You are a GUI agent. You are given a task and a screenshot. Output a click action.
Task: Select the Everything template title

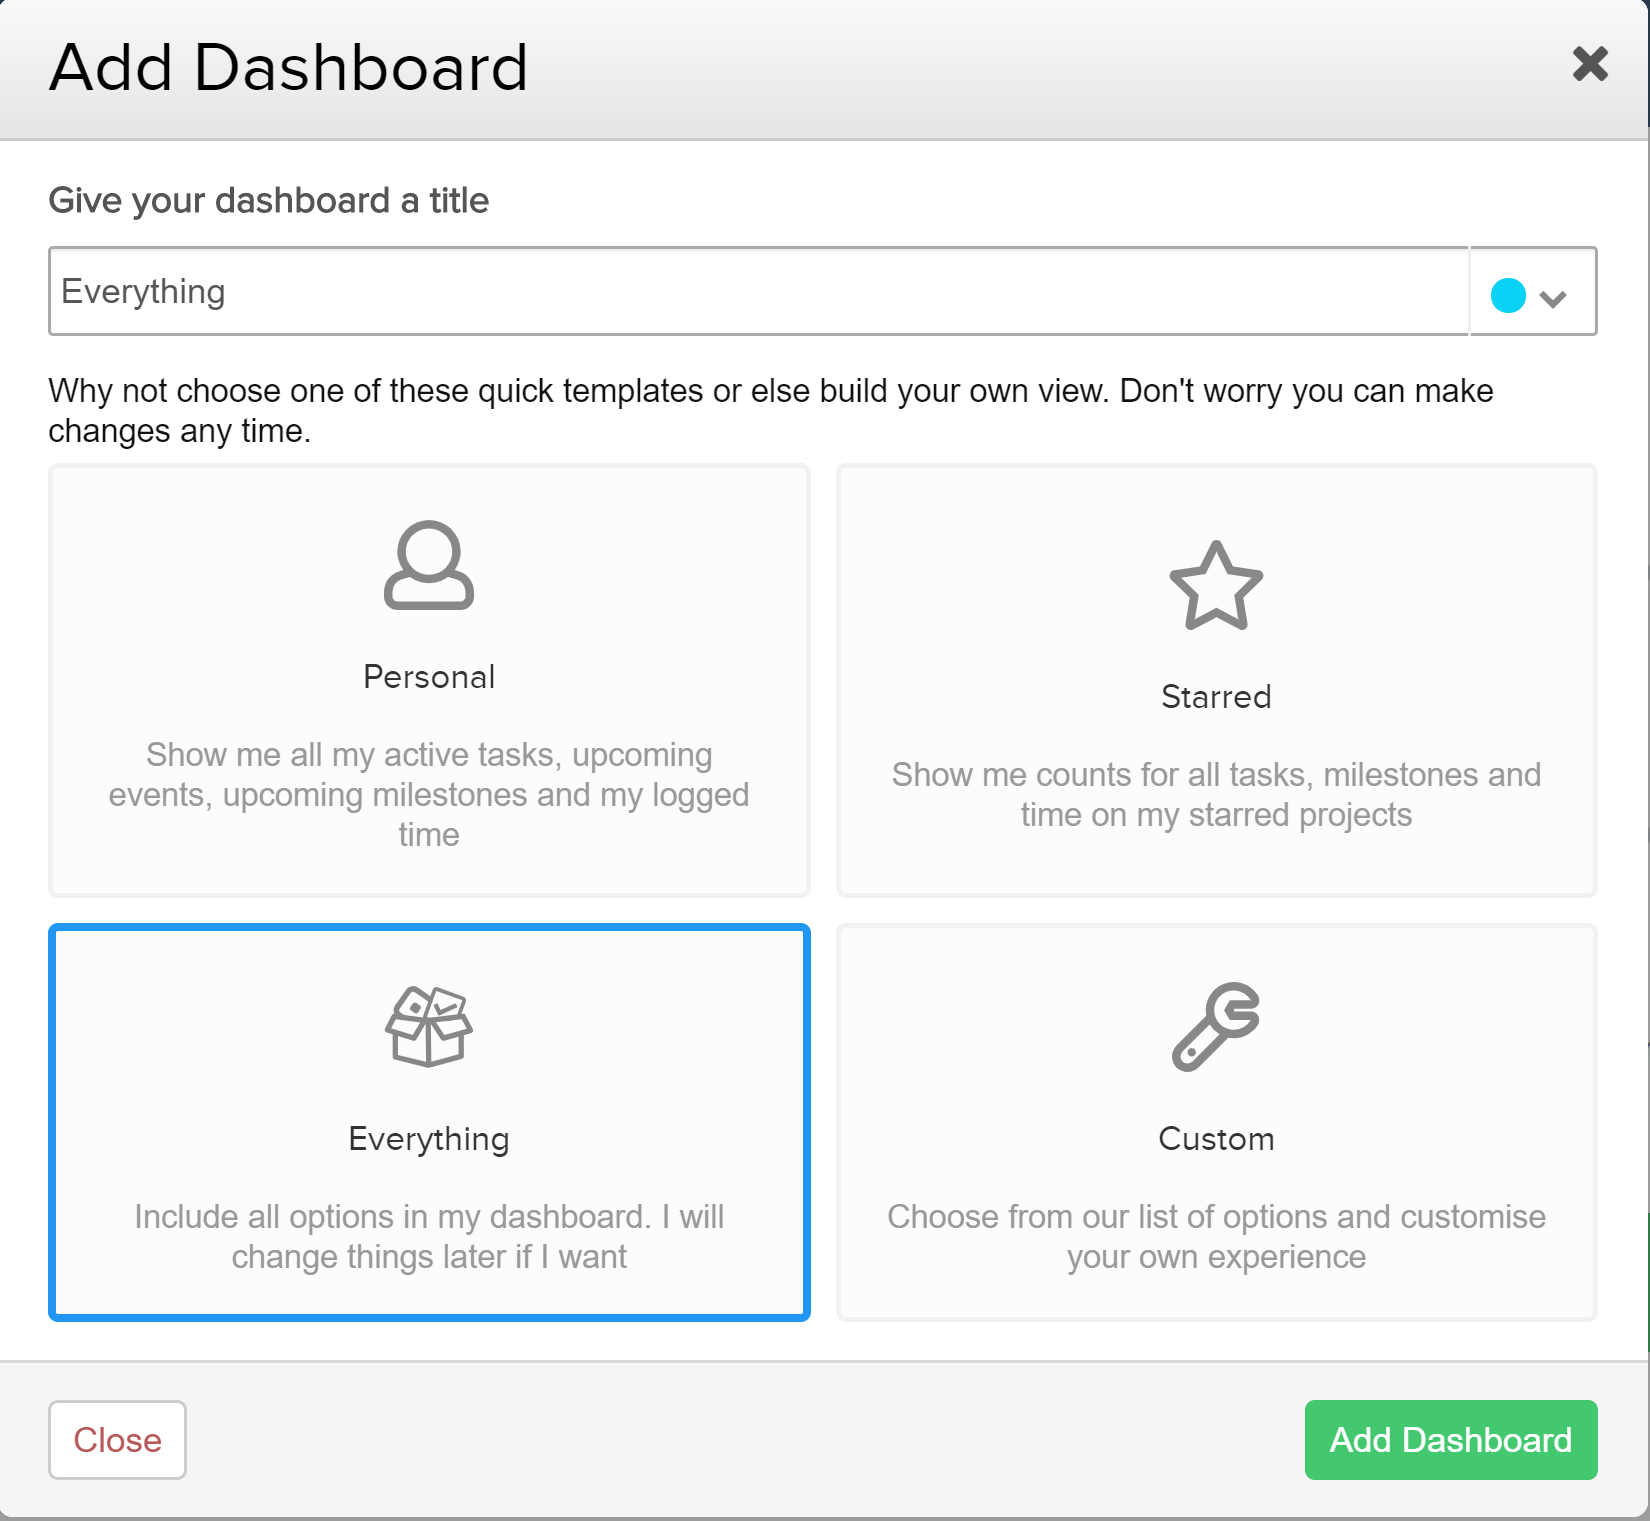click(429, 1139)
